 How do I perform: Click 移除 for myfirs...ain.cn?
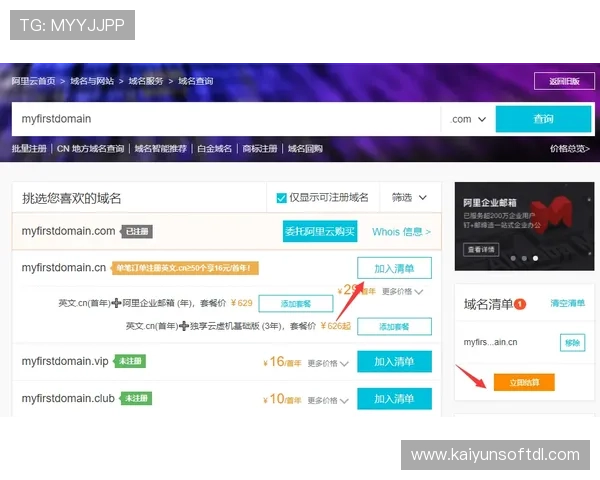coord(572,343)
